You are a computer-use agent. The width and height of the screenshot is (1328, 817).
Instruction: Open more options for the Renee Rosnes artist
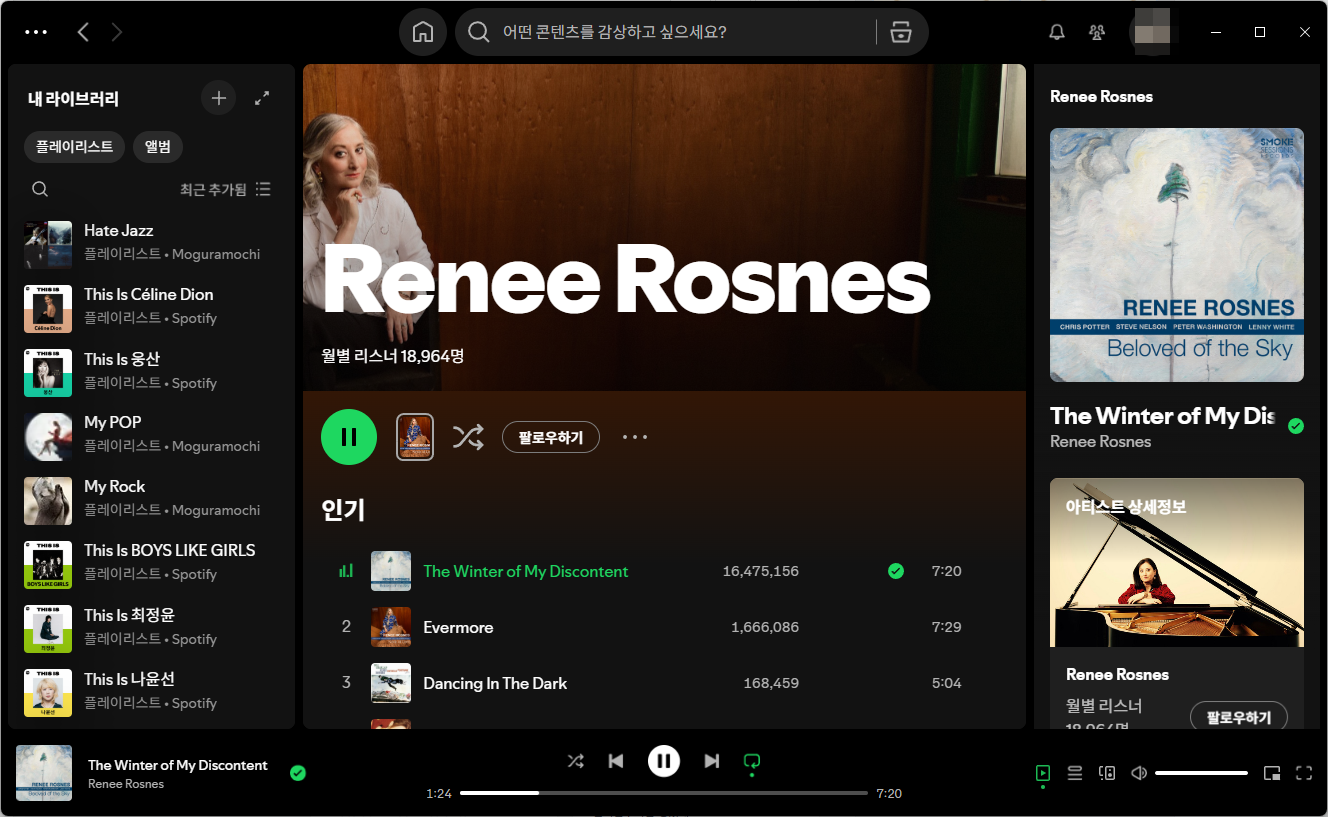(635, 437)
